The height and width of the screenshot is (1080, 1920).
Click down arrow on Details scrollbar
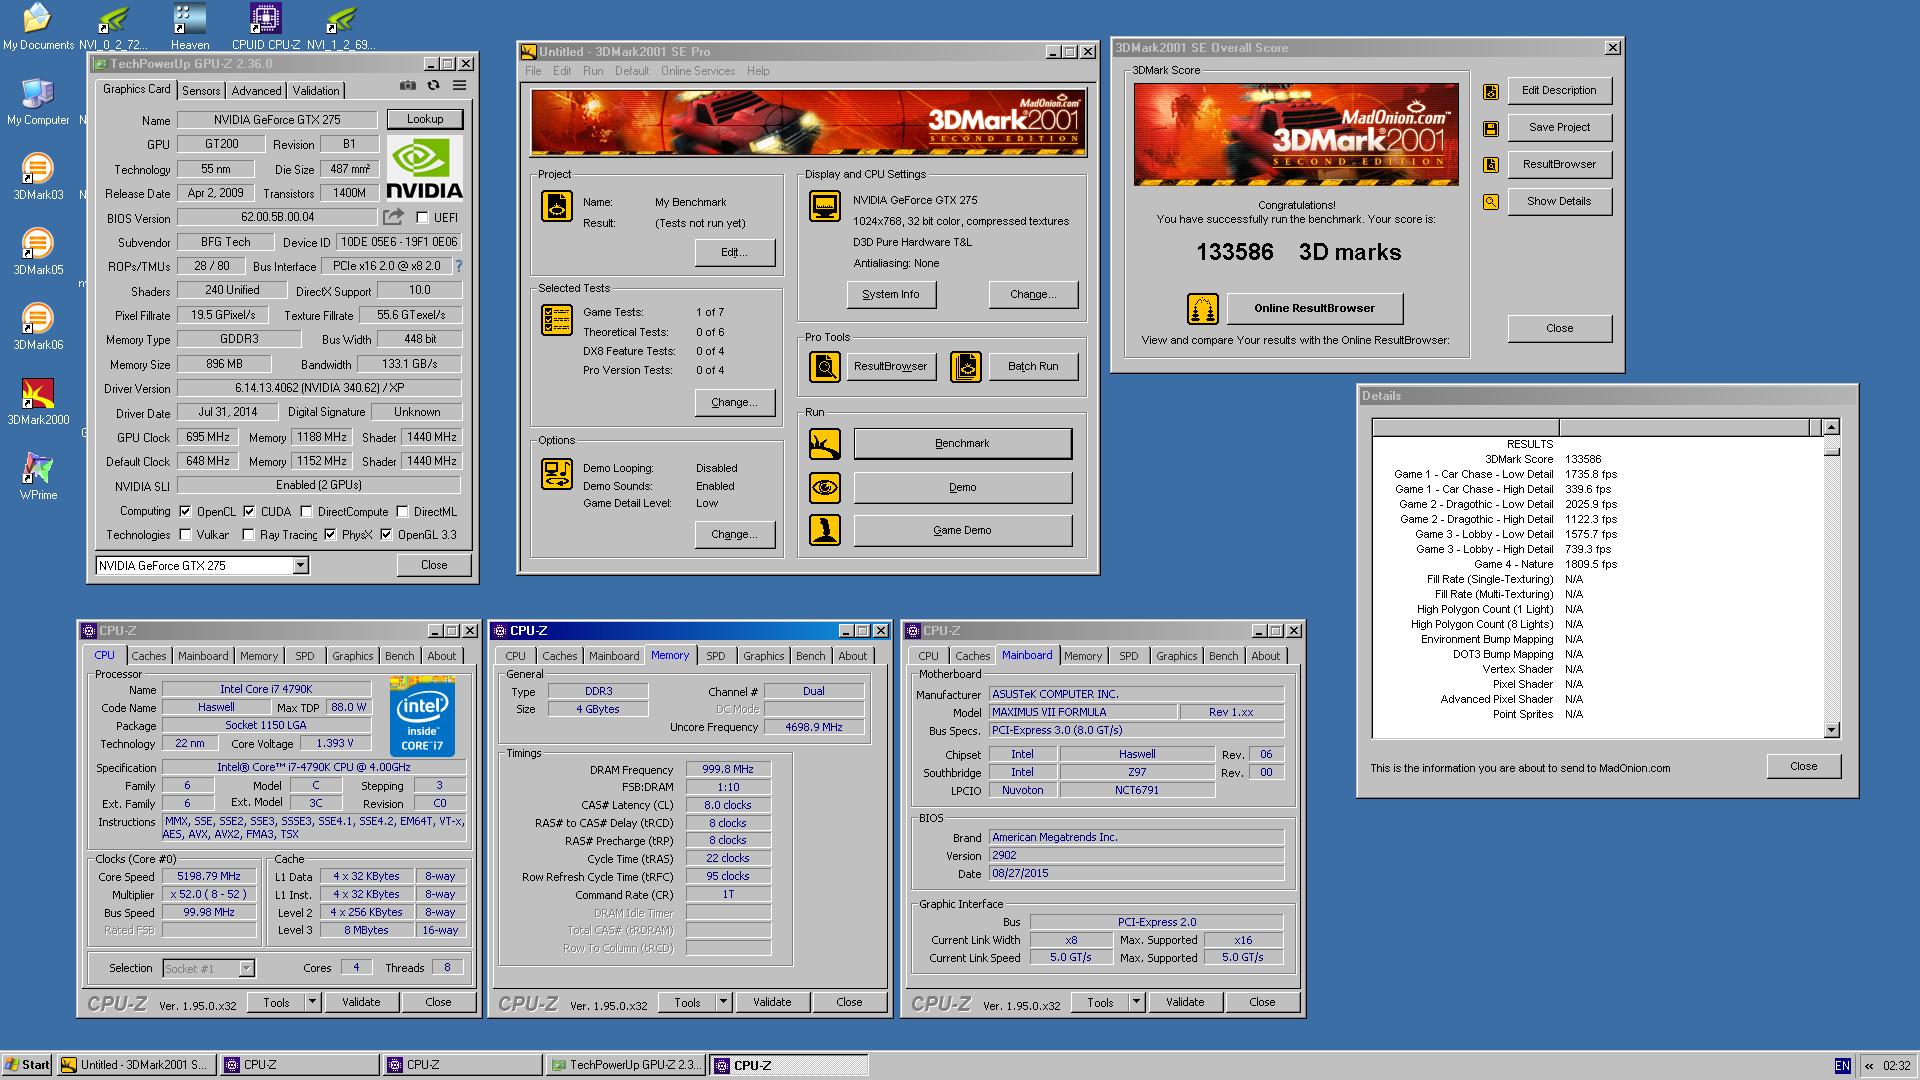coord(1831,730)
